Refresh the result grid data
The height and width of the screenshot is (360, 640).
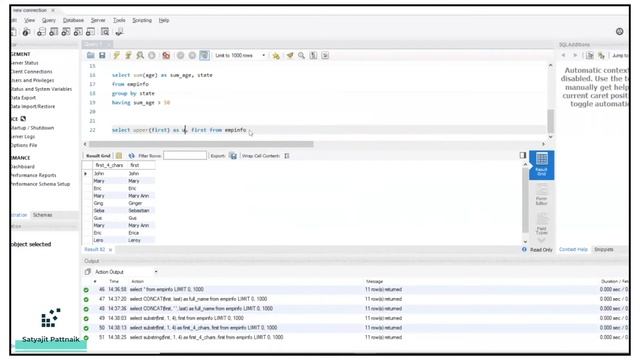point(131,156)
